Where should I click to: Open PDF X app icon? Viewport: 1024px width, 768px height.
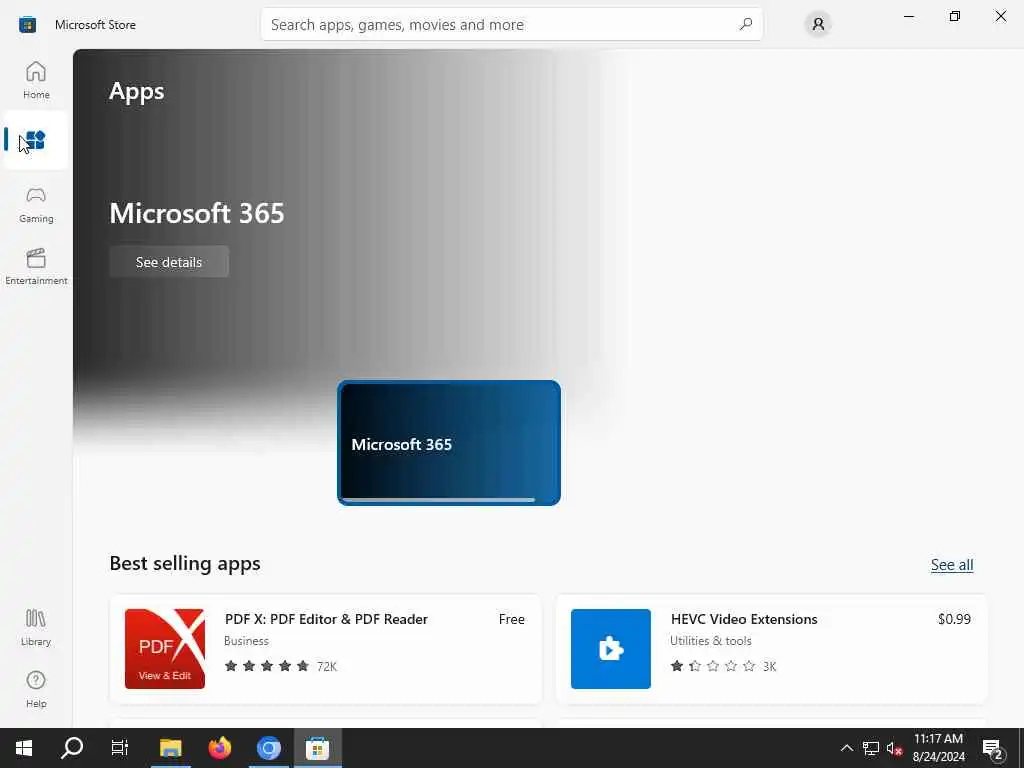[165, 648]
